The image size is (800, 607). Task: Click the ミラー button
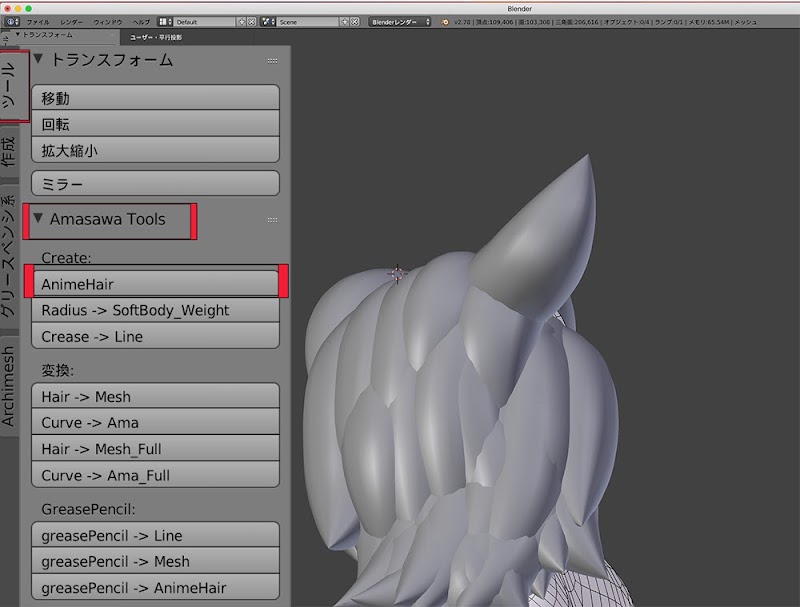(x=156, y=183)
